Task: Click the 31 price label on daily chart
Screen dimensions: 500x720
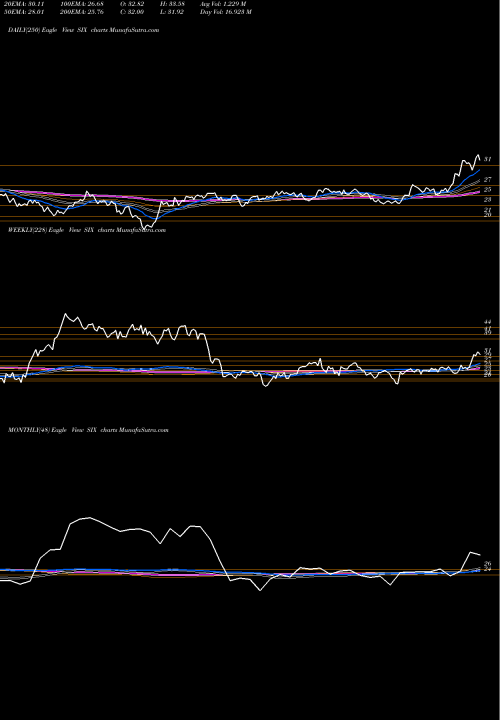Action: point(488,159)
